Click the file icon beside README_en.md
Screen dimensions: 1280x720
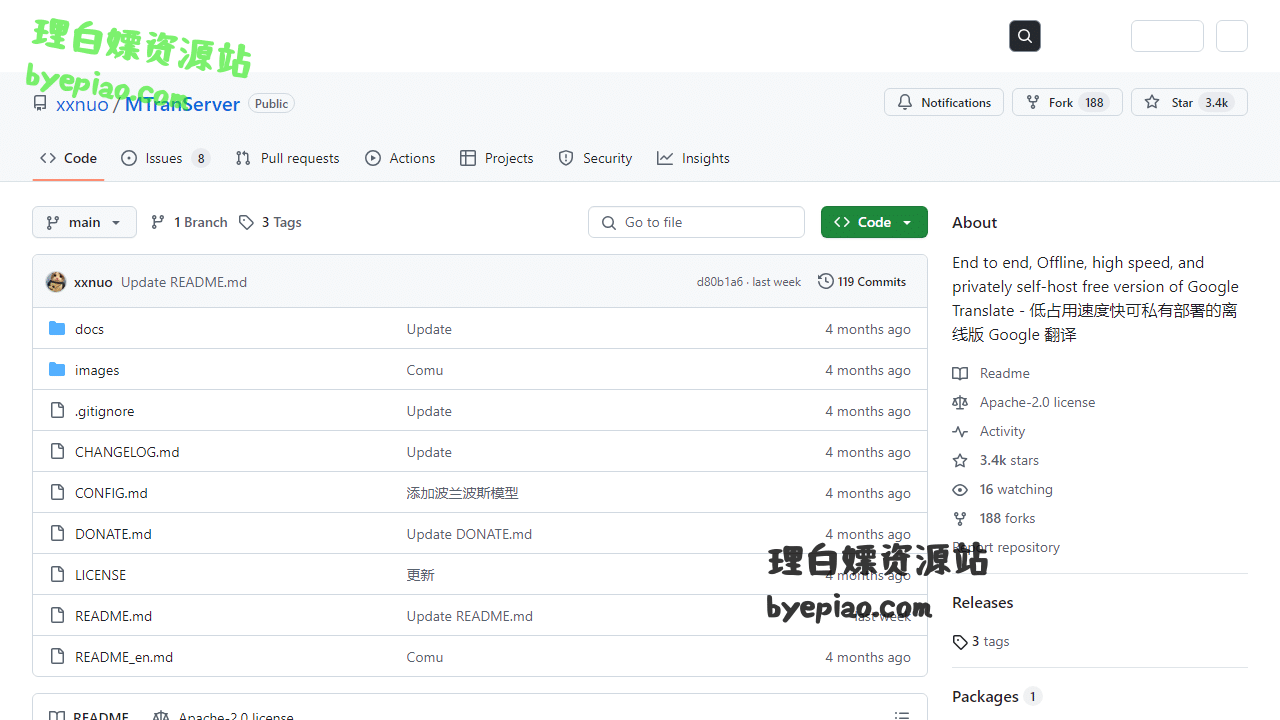[x=57, y=657]
